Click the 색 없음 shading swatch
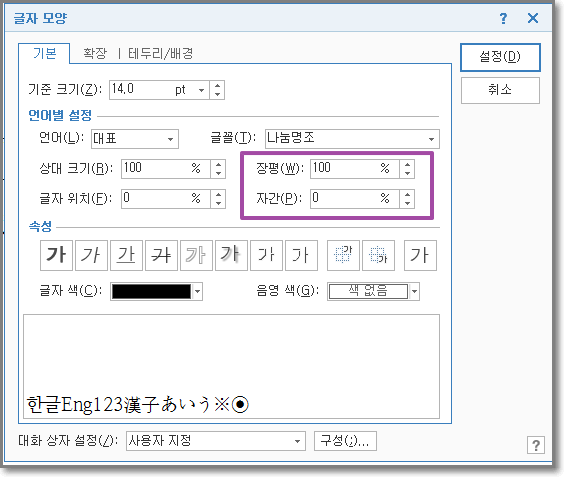The height and width of the screenshot is (477, 564). [x=368, y=291]
